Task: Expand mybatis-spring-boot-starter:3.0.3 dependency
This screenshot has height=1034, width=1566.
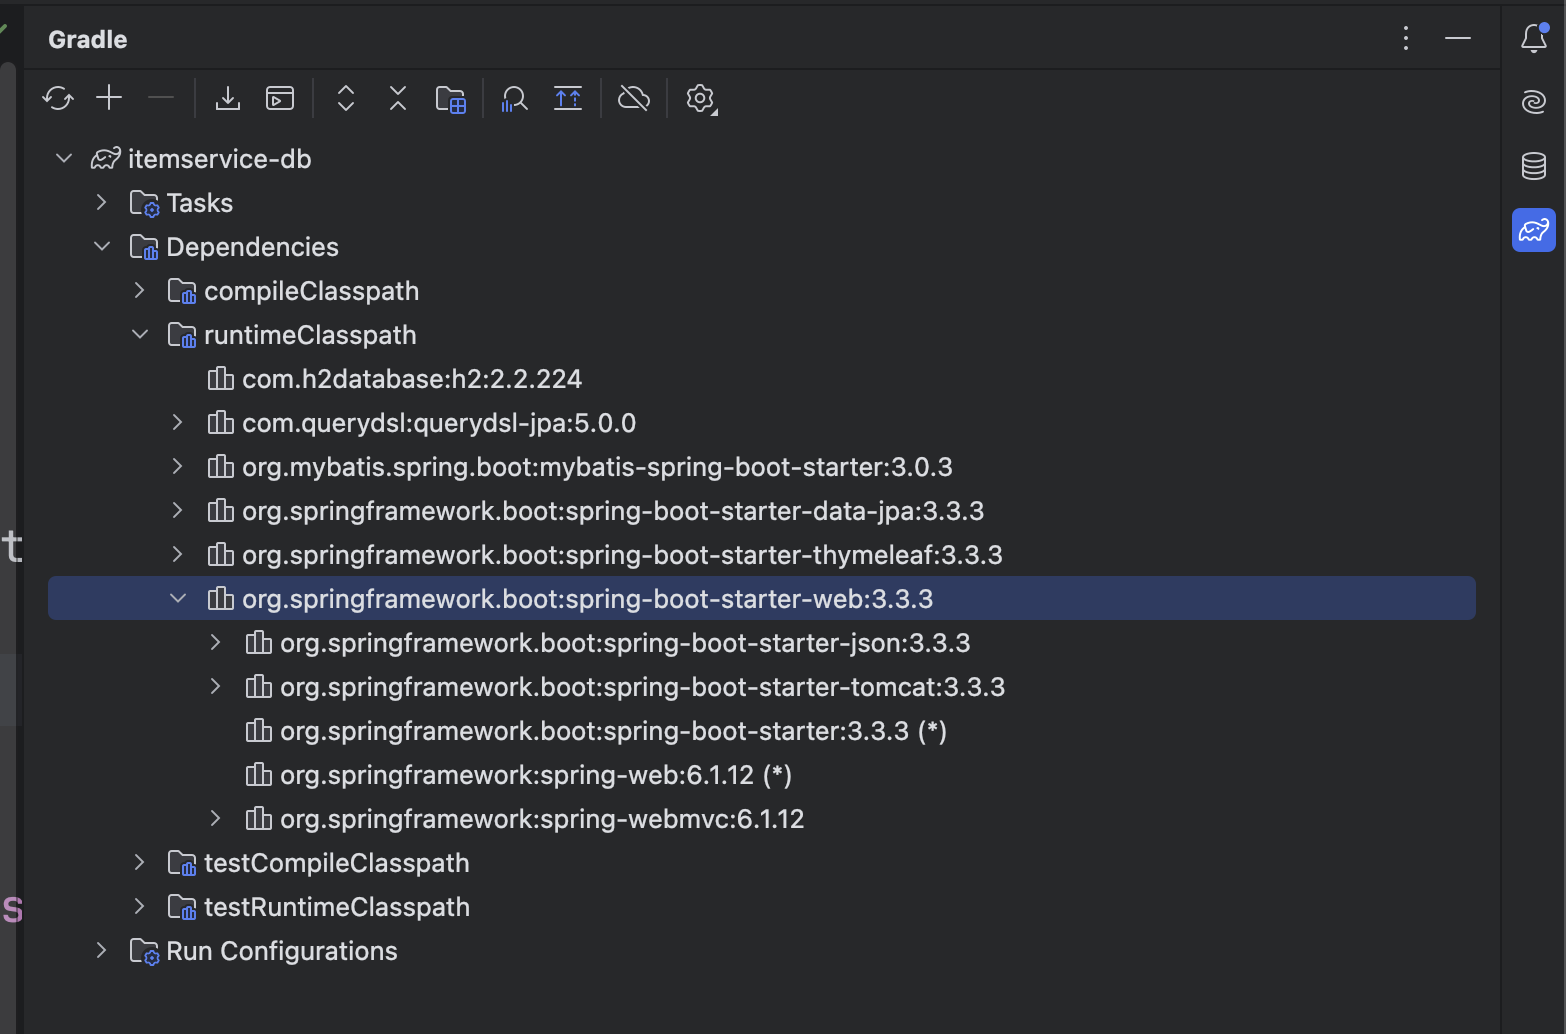Action: click(177, 466)
